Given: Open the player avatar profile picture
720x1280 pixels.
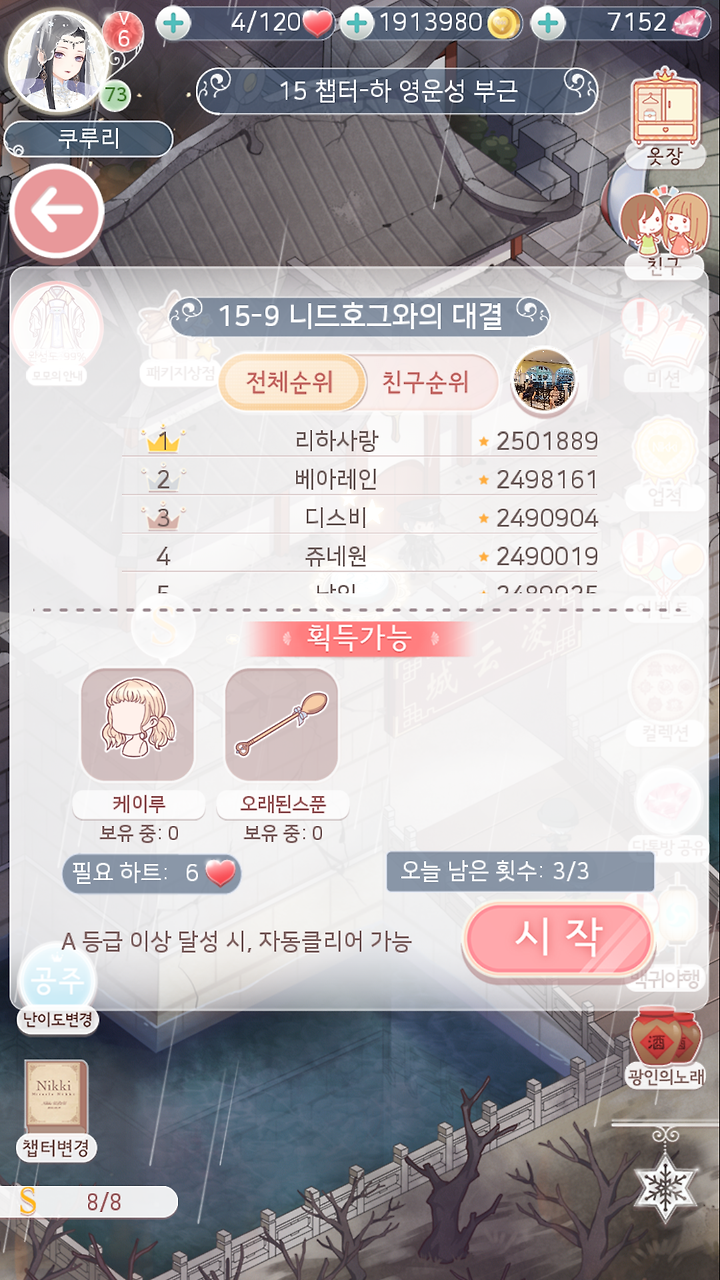Looking at the screenshot, I should [56, 58].
